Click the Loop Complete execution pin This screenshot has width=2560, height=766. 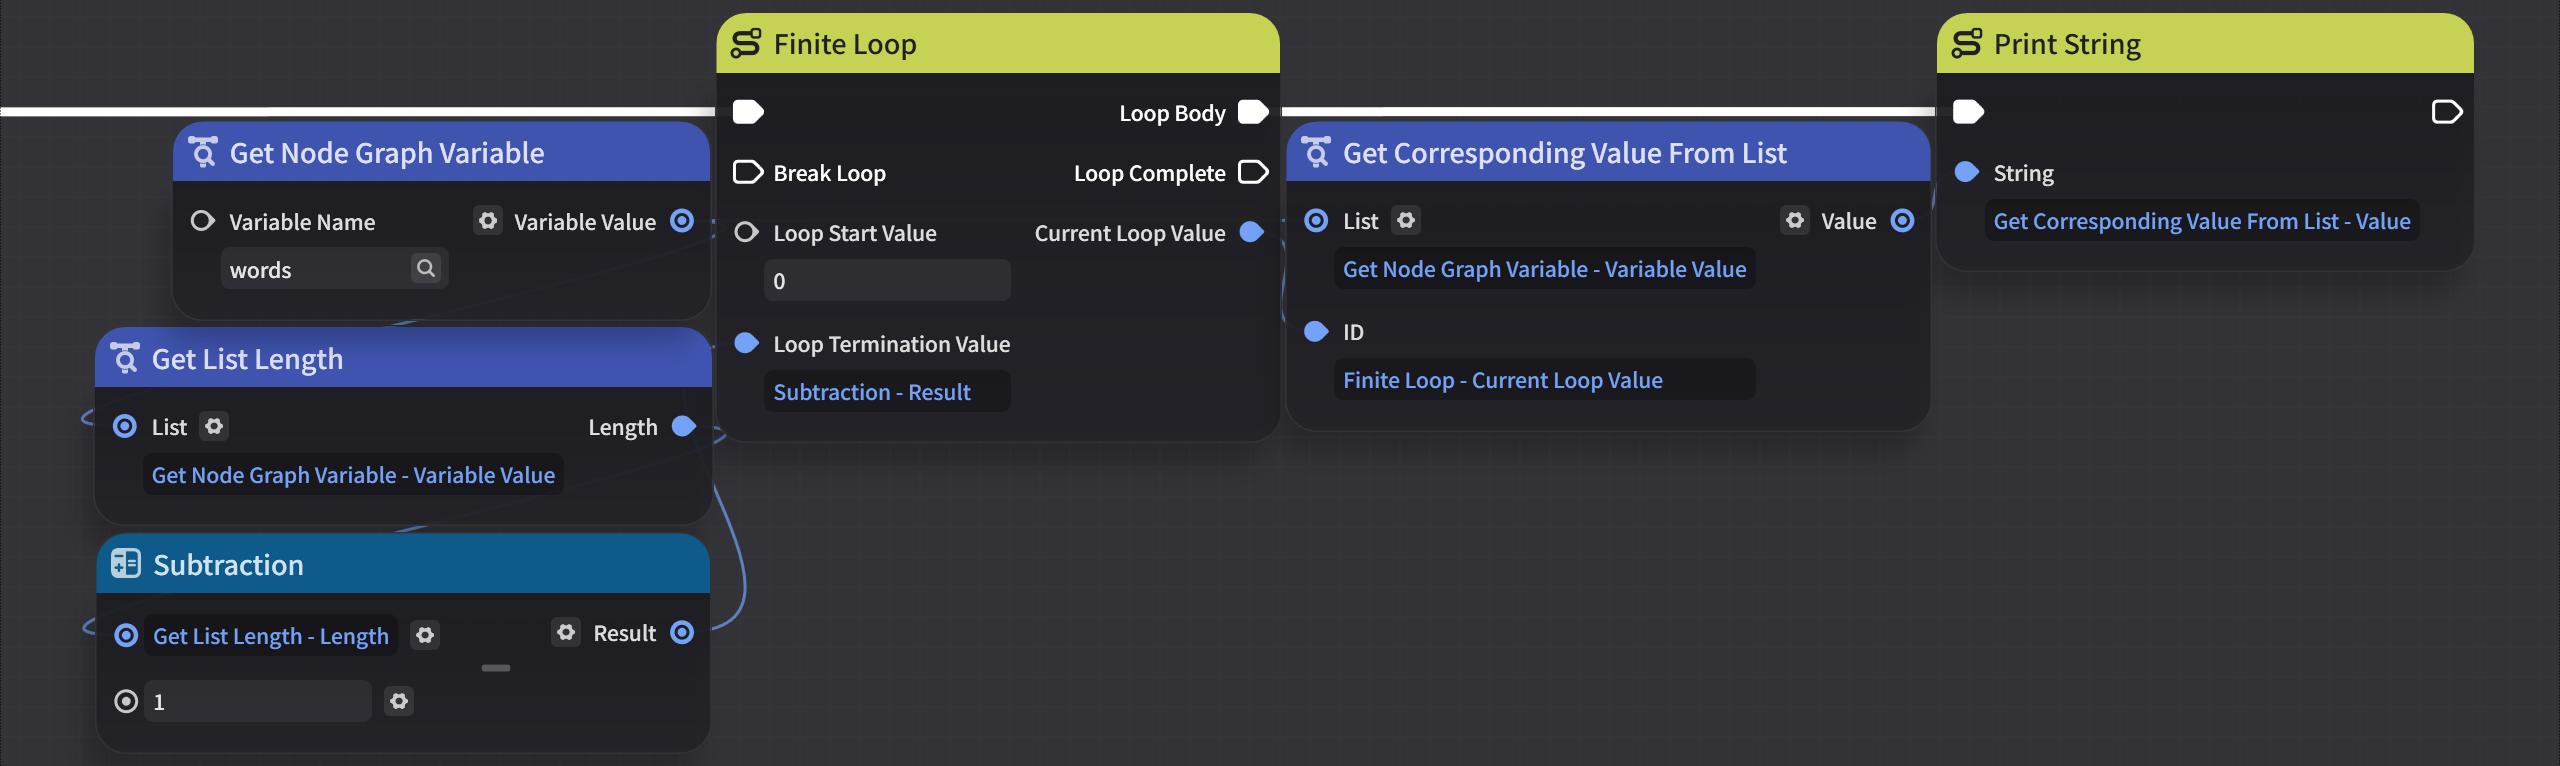pyautogui.click(x=1253, y=172)
